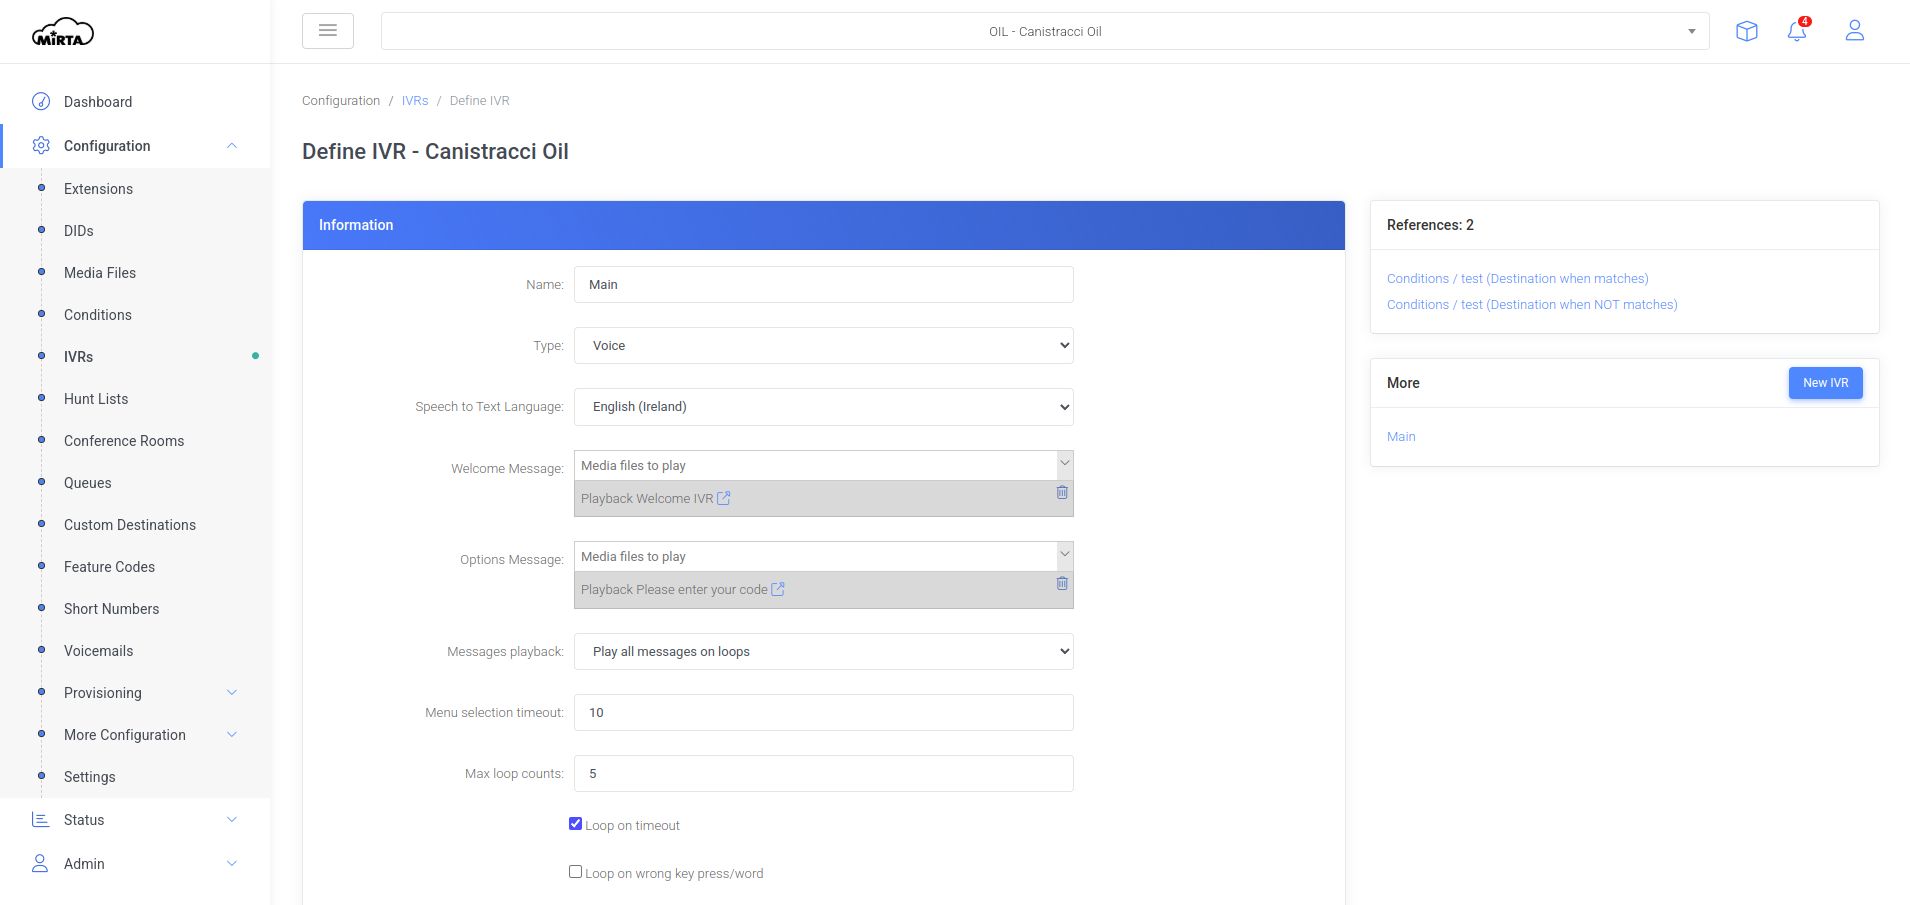
Task: Open the user profile icon
Action: point(1855,31)
